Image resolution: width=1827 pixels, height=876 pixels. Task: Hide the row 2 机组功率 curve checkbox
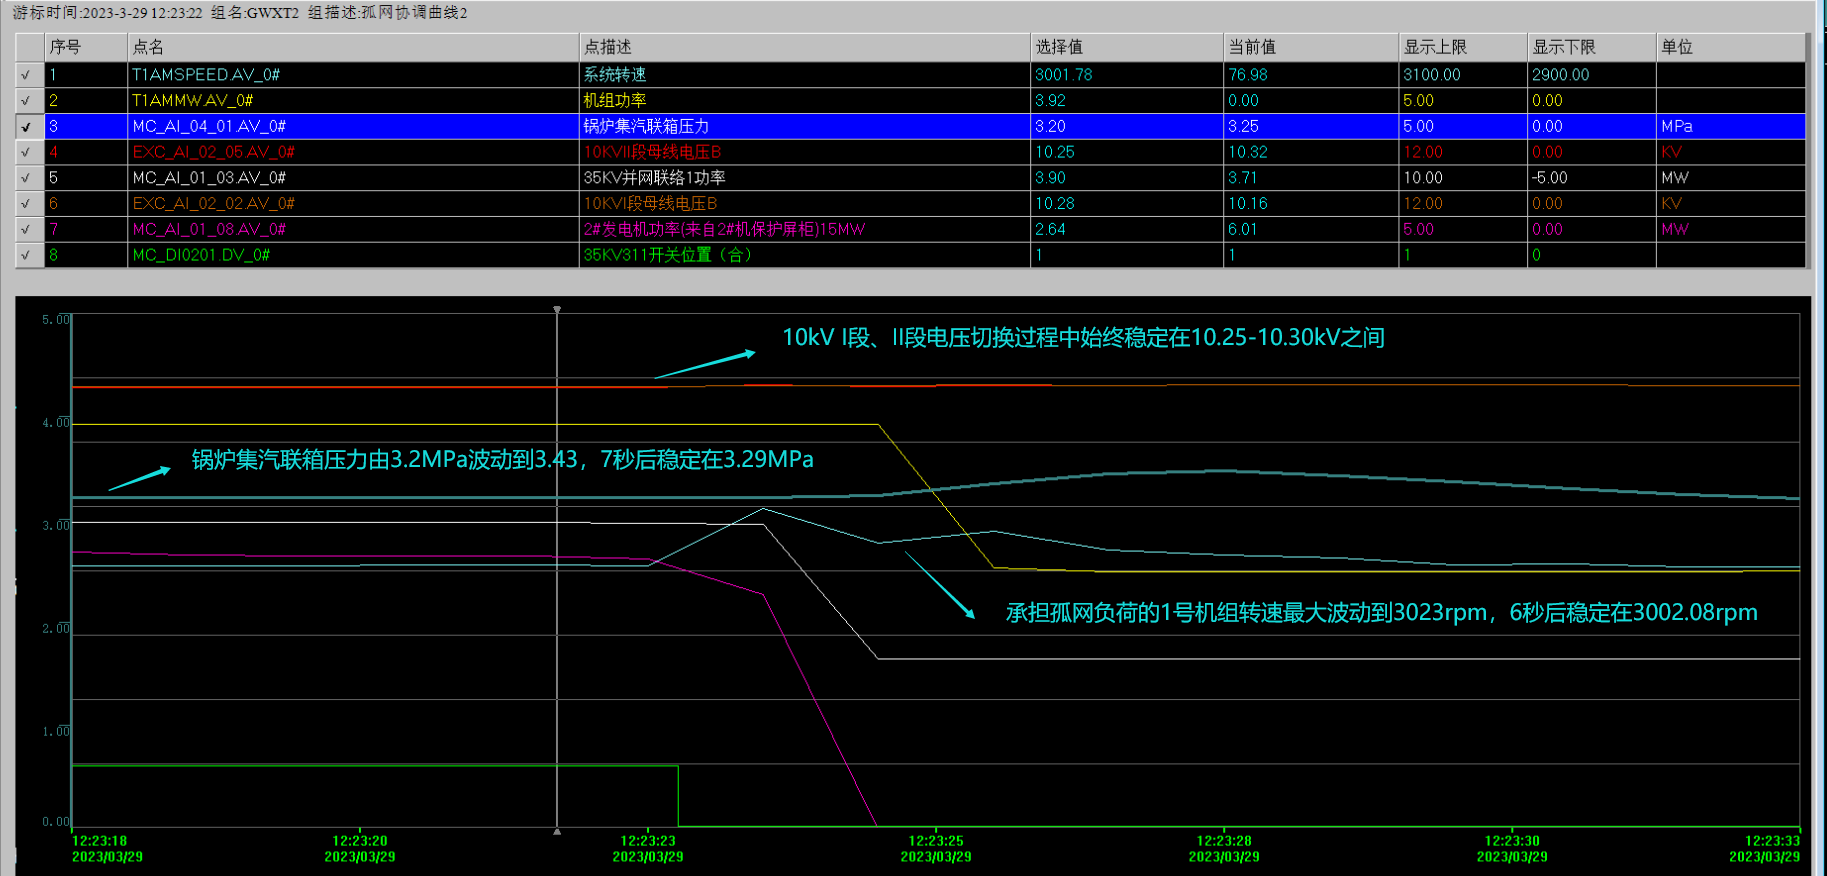(26, 101)
